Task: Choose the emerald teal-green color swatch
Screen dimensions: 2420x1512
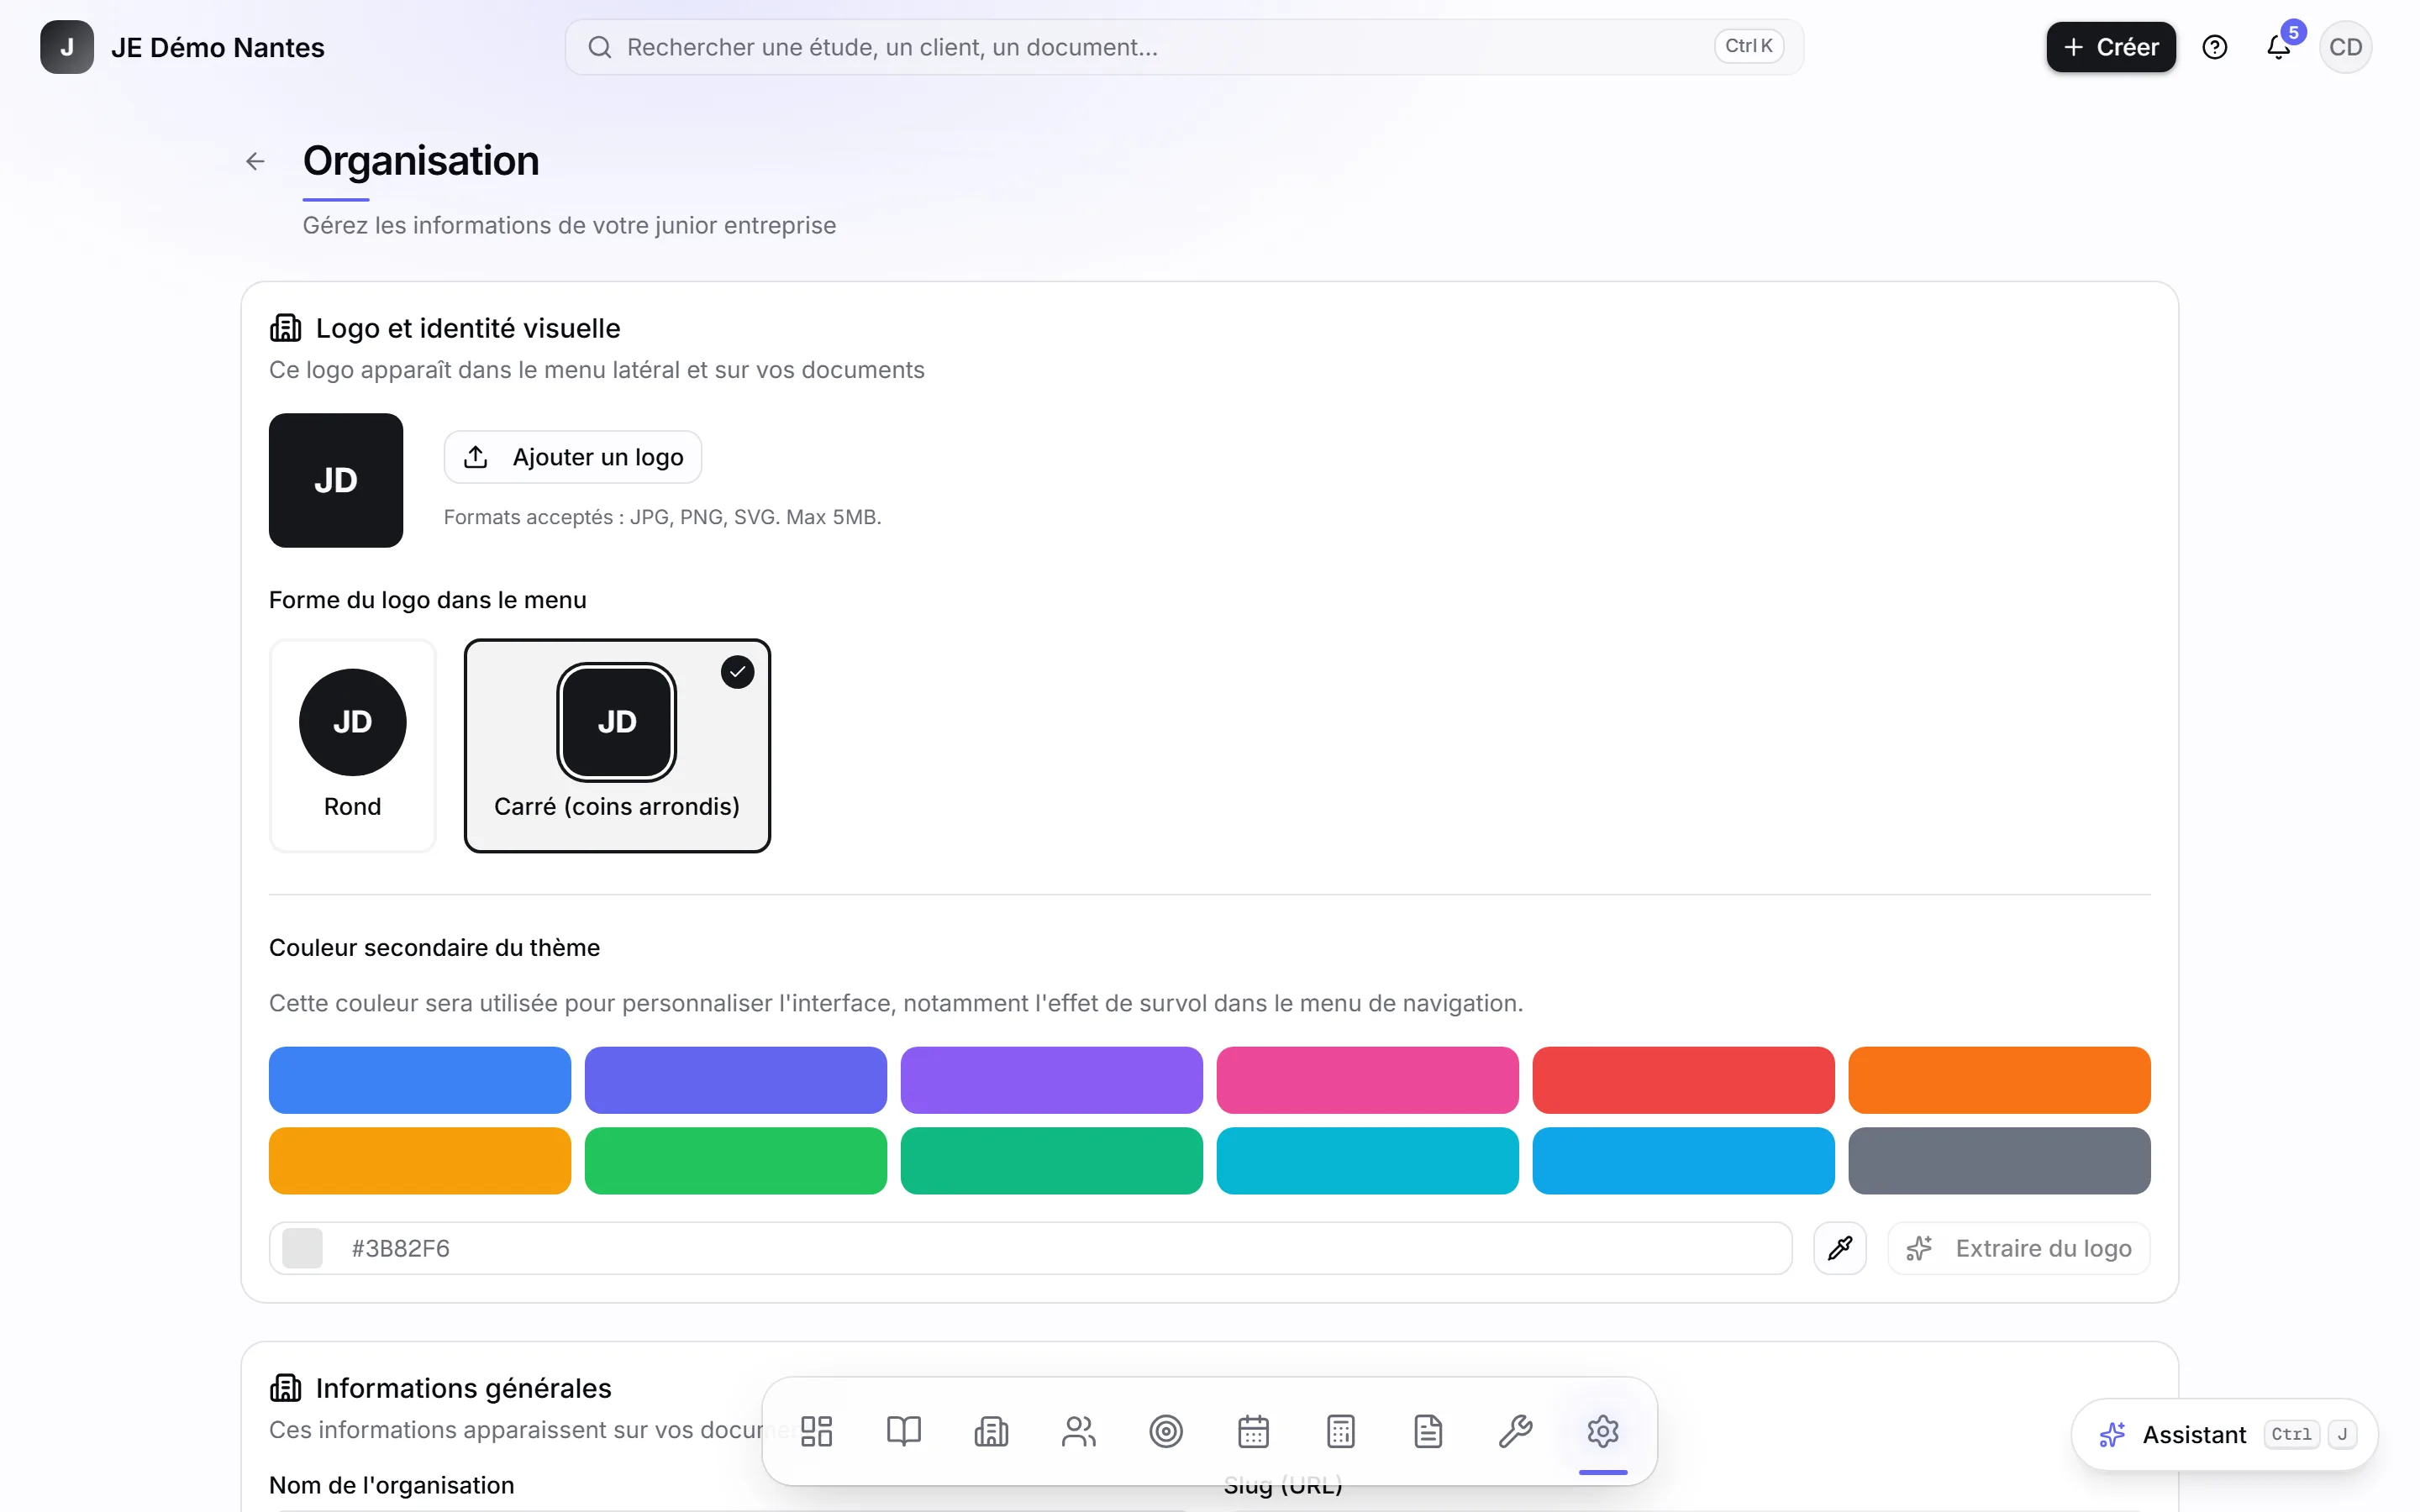Action: (x=1052, y=1161)
